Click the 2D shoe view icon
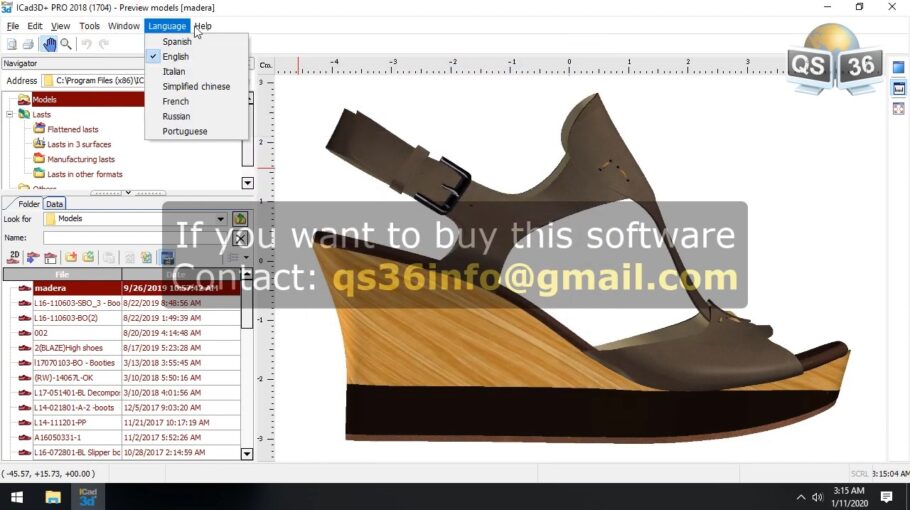The width and height of the screenshot is (910, 510). pyautogui.click(x=13, y=257)
